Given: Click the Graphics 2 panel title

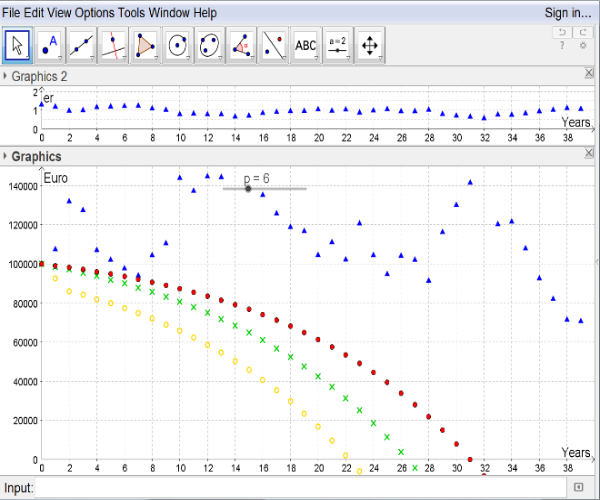Looking at the screenshot, I should (39, 76).
